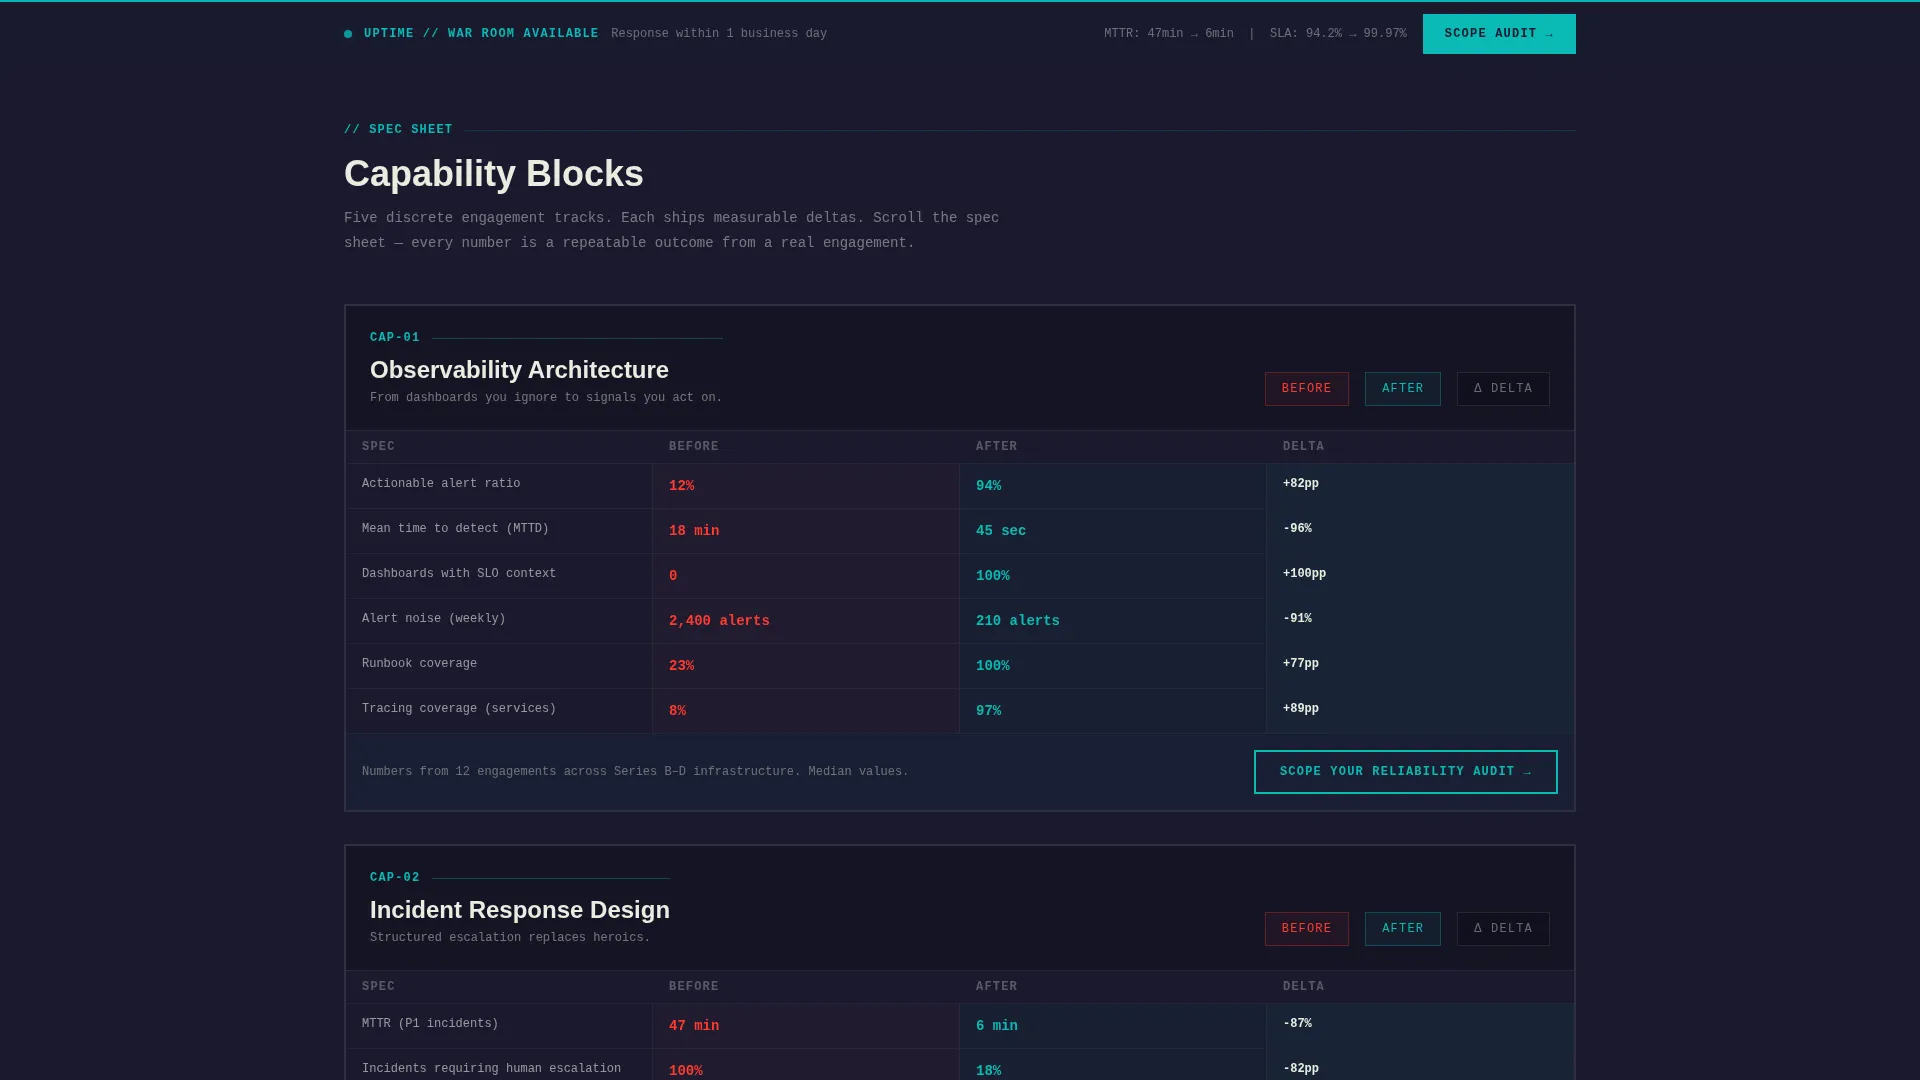
Task: Click the '97%' after value
Action: point(988,711)
